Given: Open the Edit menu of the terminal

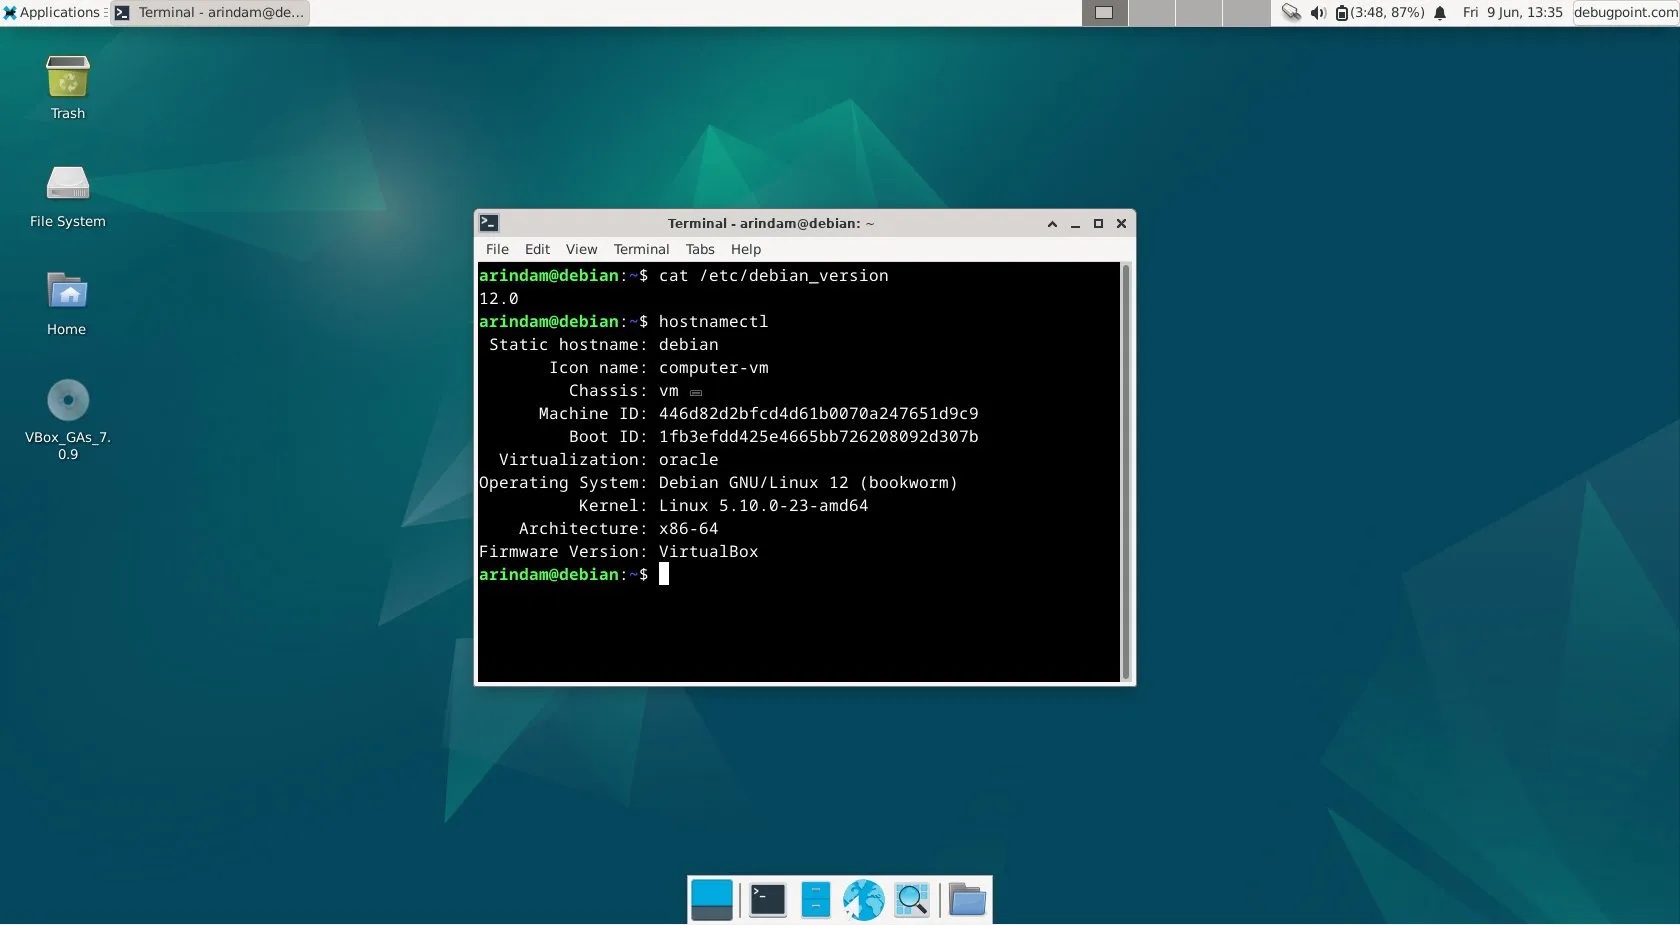Looking at the screenshot, I should point(537,250).
